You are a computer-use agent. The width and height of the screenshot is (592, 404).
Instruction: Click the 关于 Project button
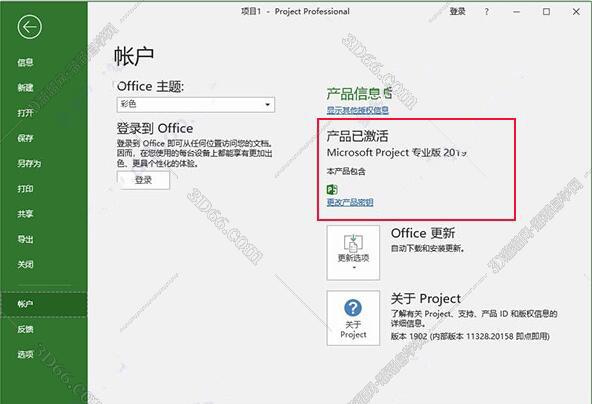tap(353, 318)
